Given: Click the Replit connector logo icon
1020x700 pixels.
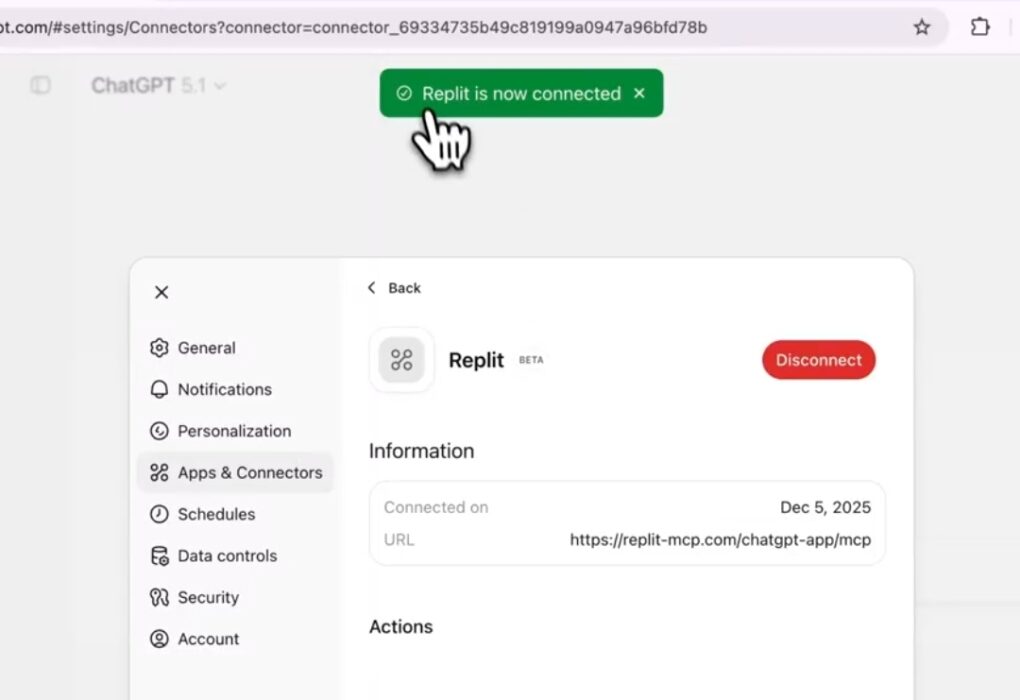Looking at the screenshot, I should click(x=402, y=360).
